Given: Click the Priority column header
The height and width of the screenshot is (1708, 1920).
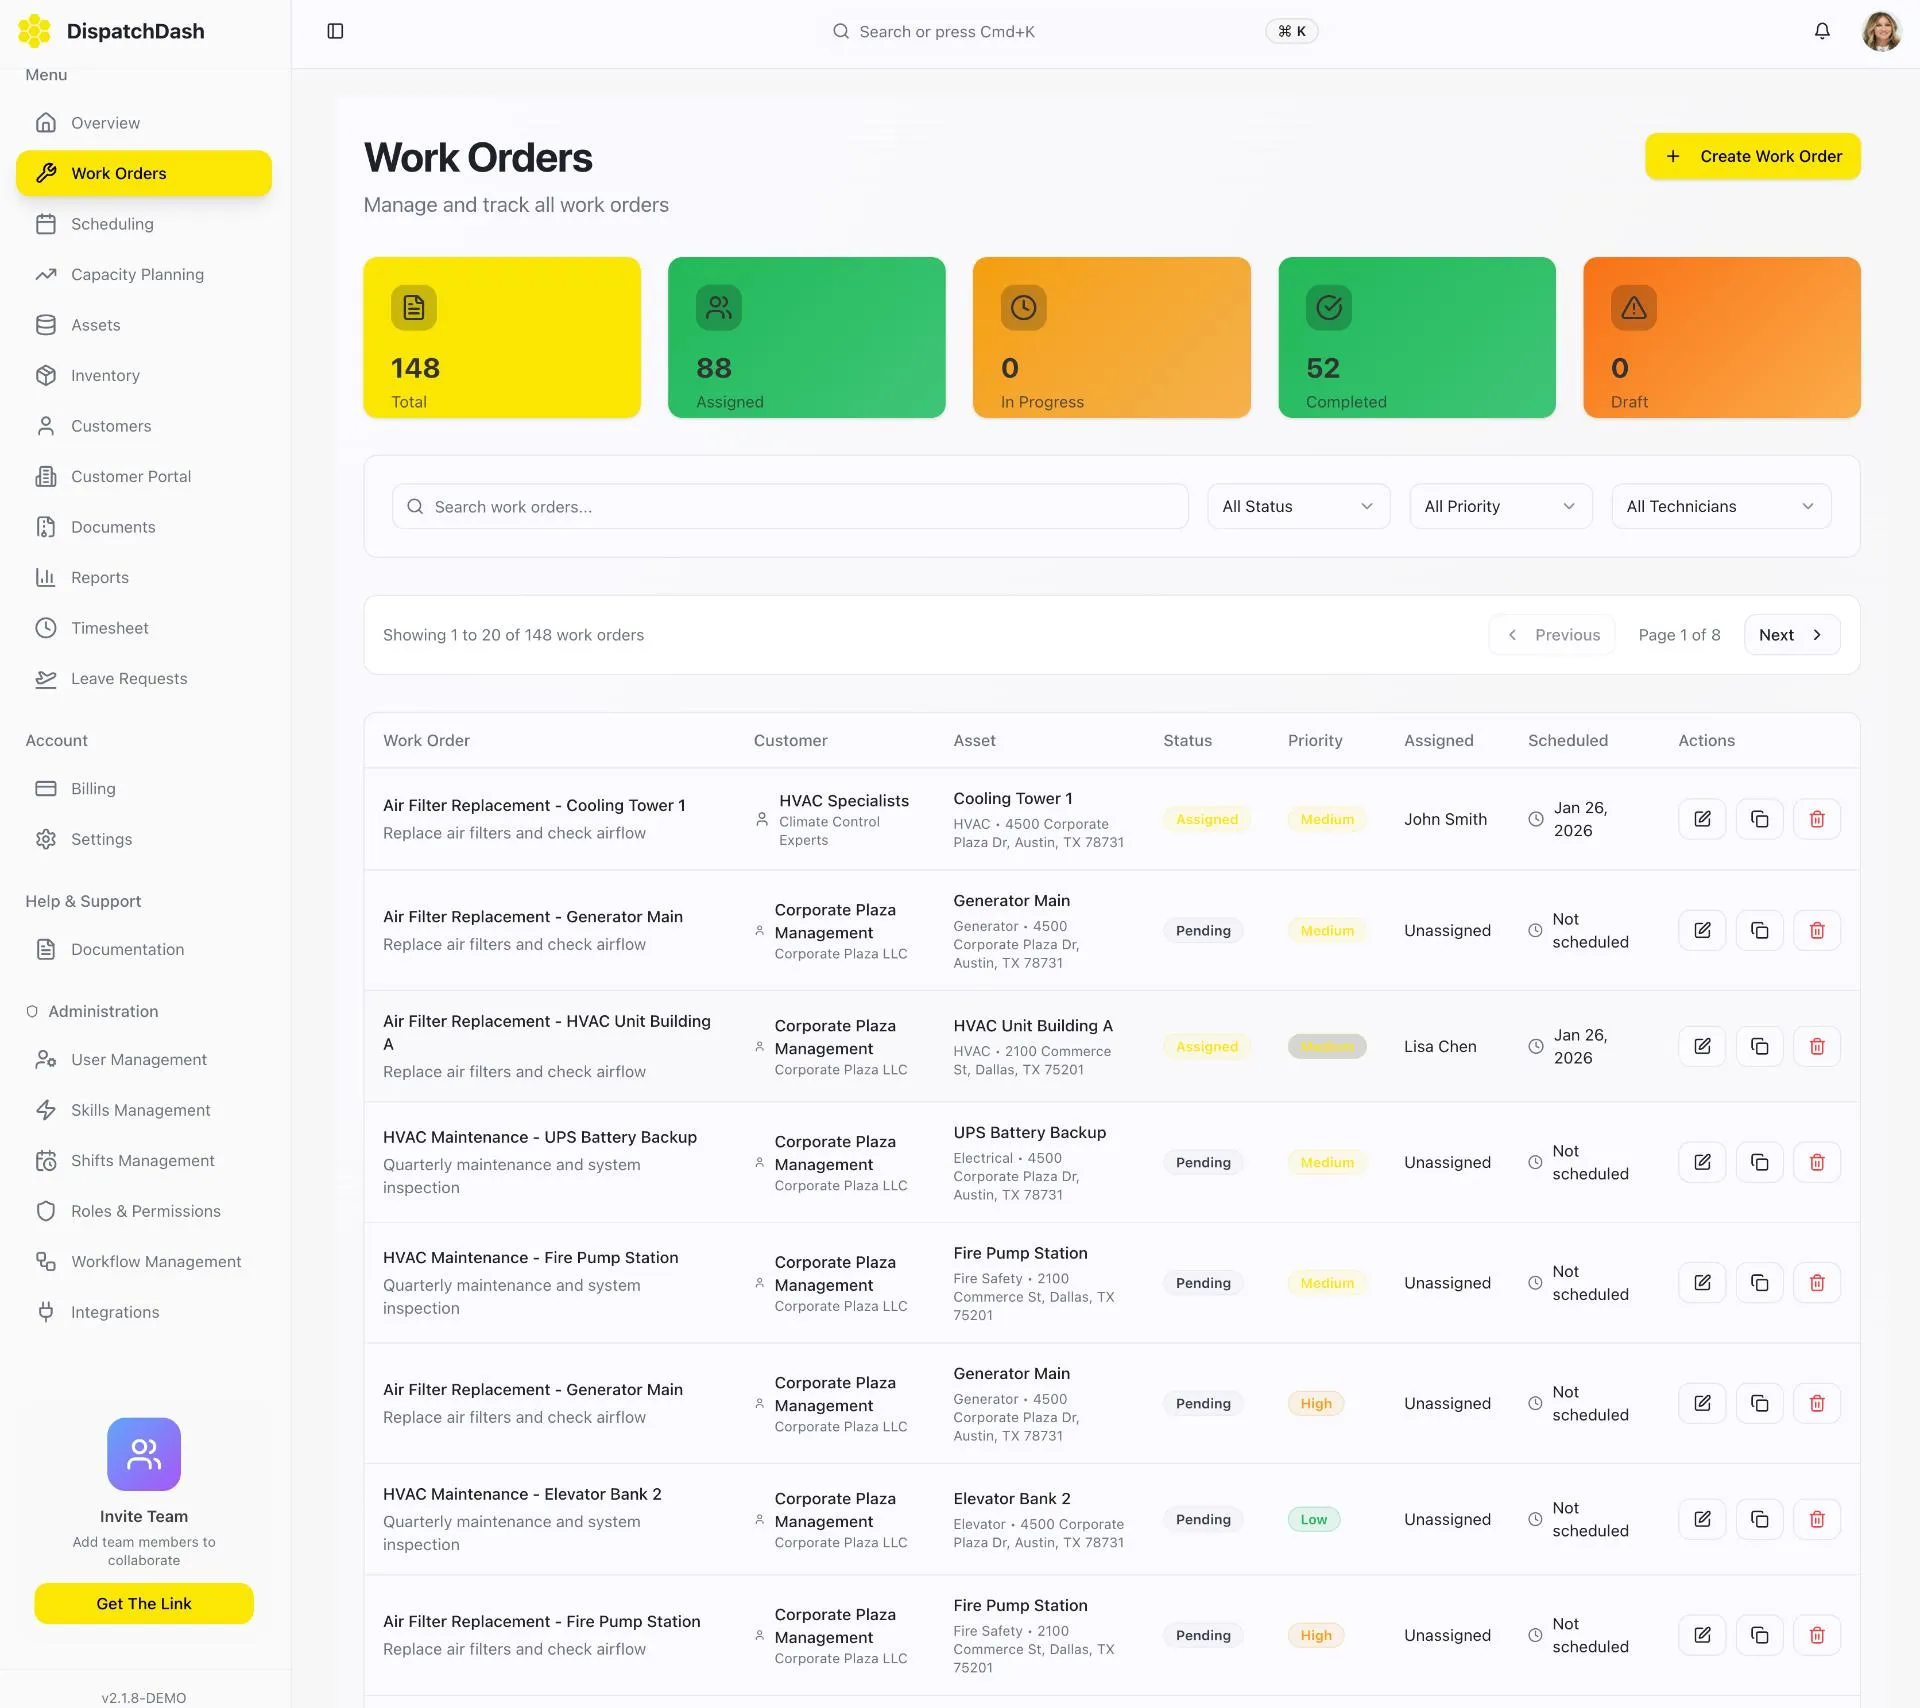Looking at the screenshot, I should [x=1314, y=740].
